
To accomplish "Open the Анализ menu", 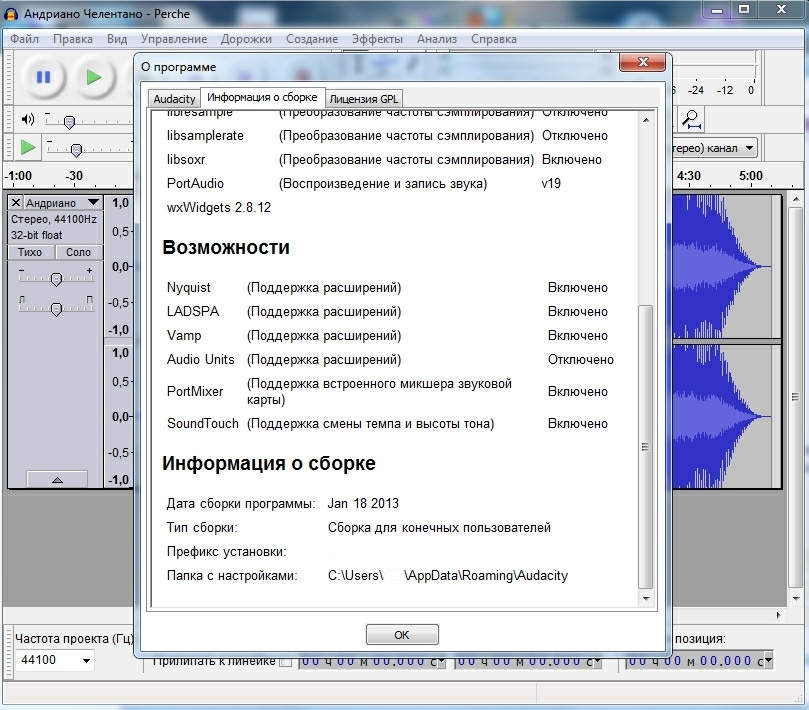I will (x=437, y=39).
